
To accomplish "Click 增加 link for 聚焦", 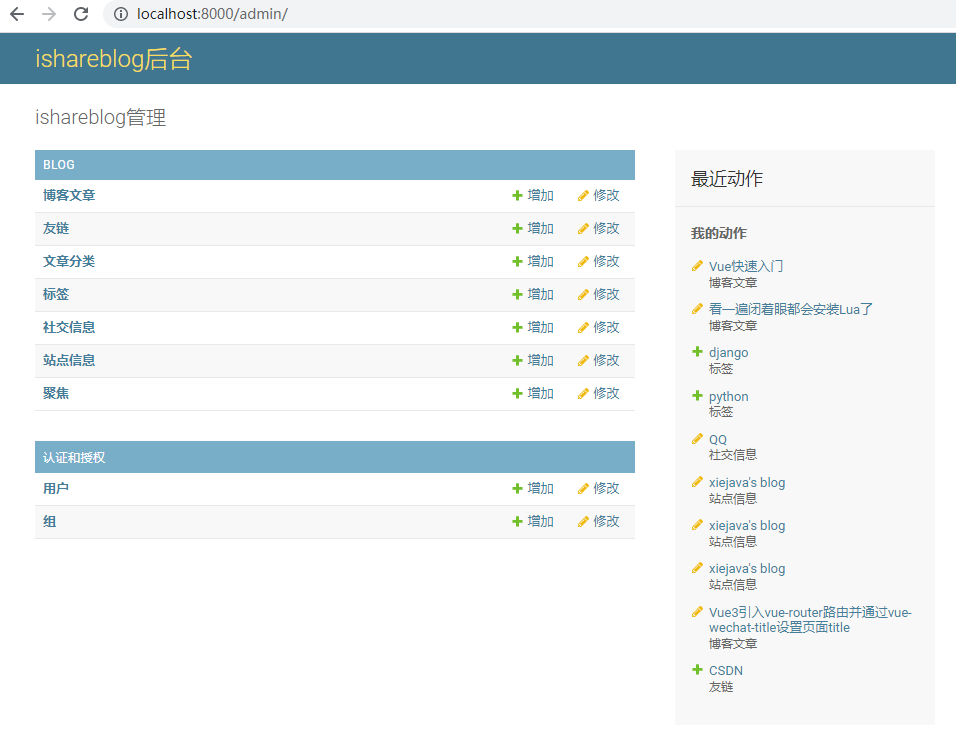I will 540,393.
